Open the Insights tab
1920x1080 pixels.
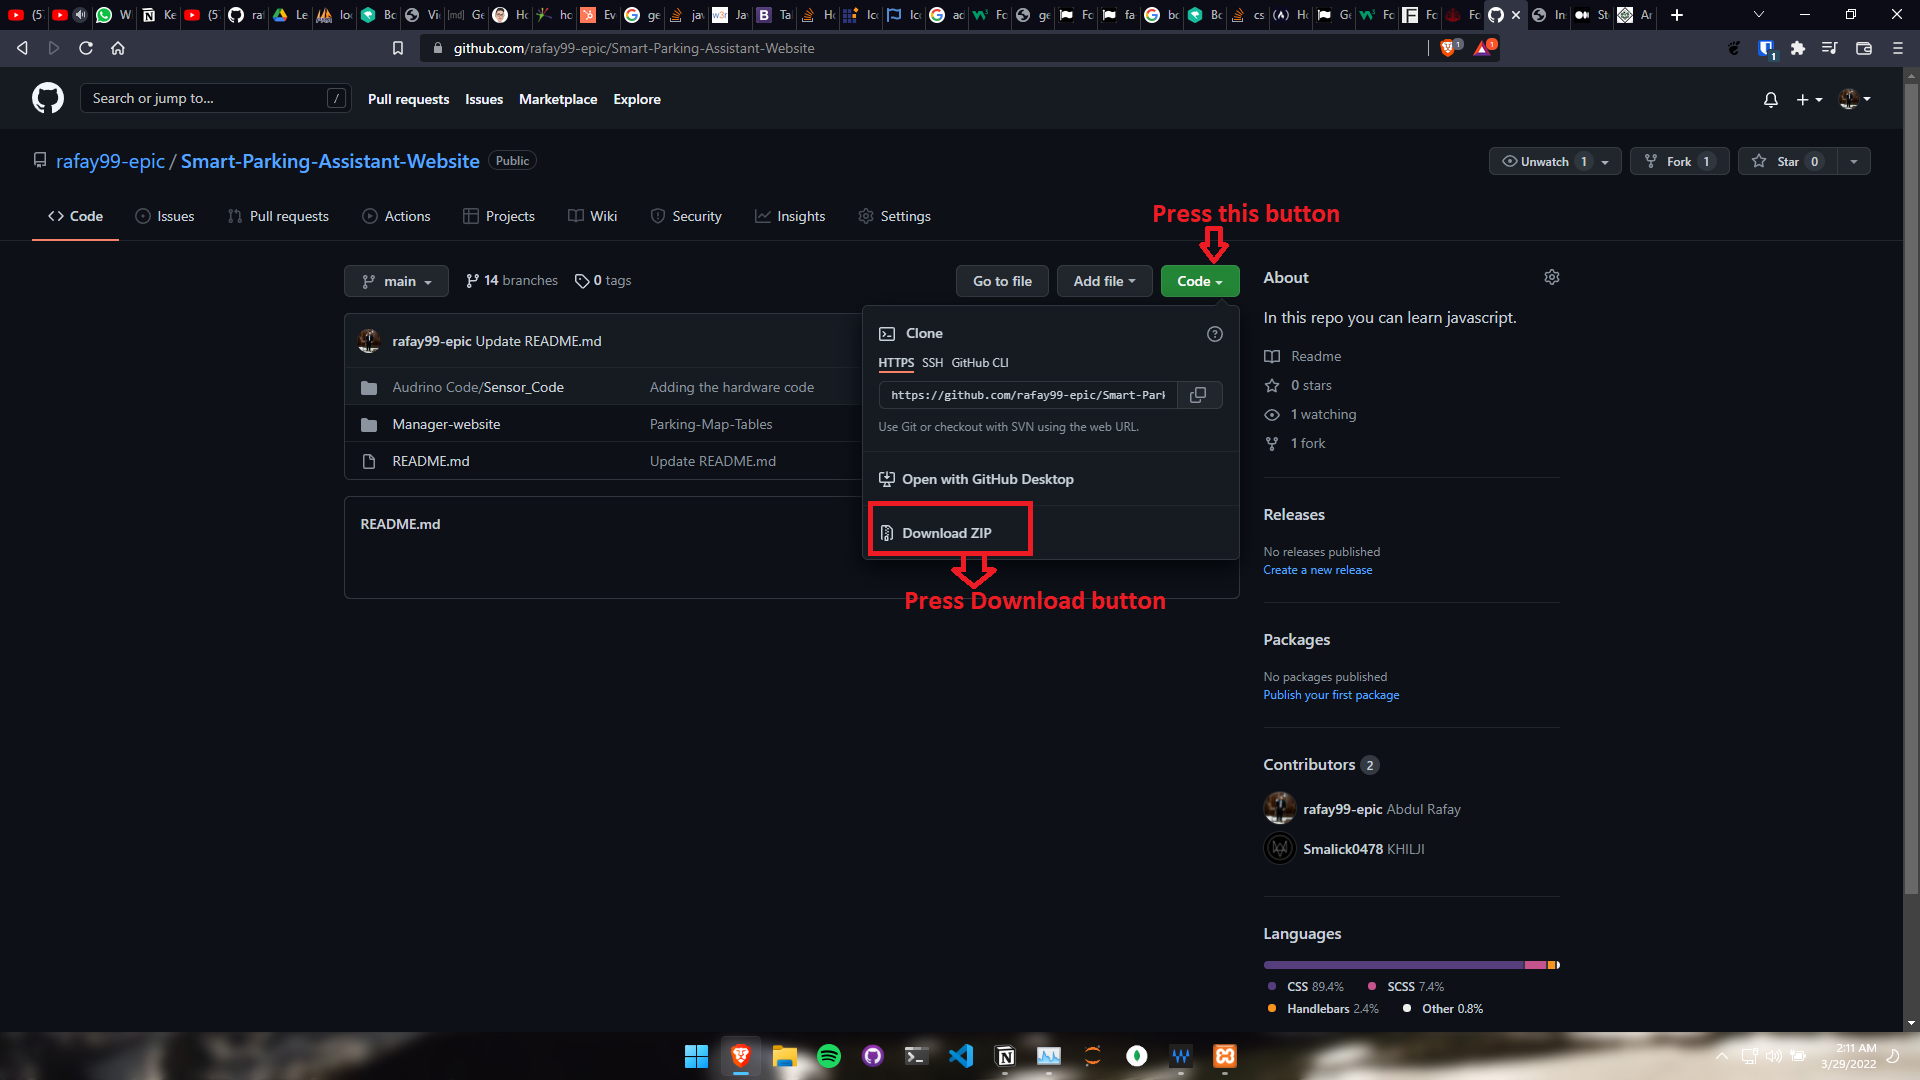coord(790,216)
